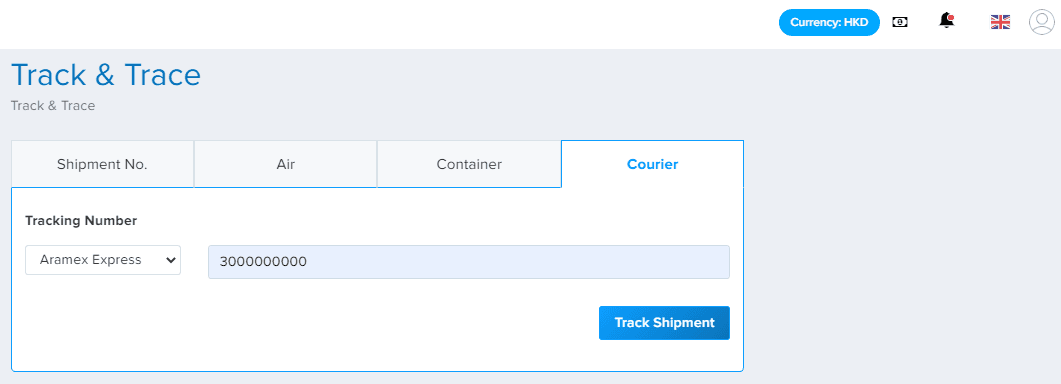Open the Aramex Express courier dropdown
This screenshot has height=384, width=1061.
(x=103, y=260)
